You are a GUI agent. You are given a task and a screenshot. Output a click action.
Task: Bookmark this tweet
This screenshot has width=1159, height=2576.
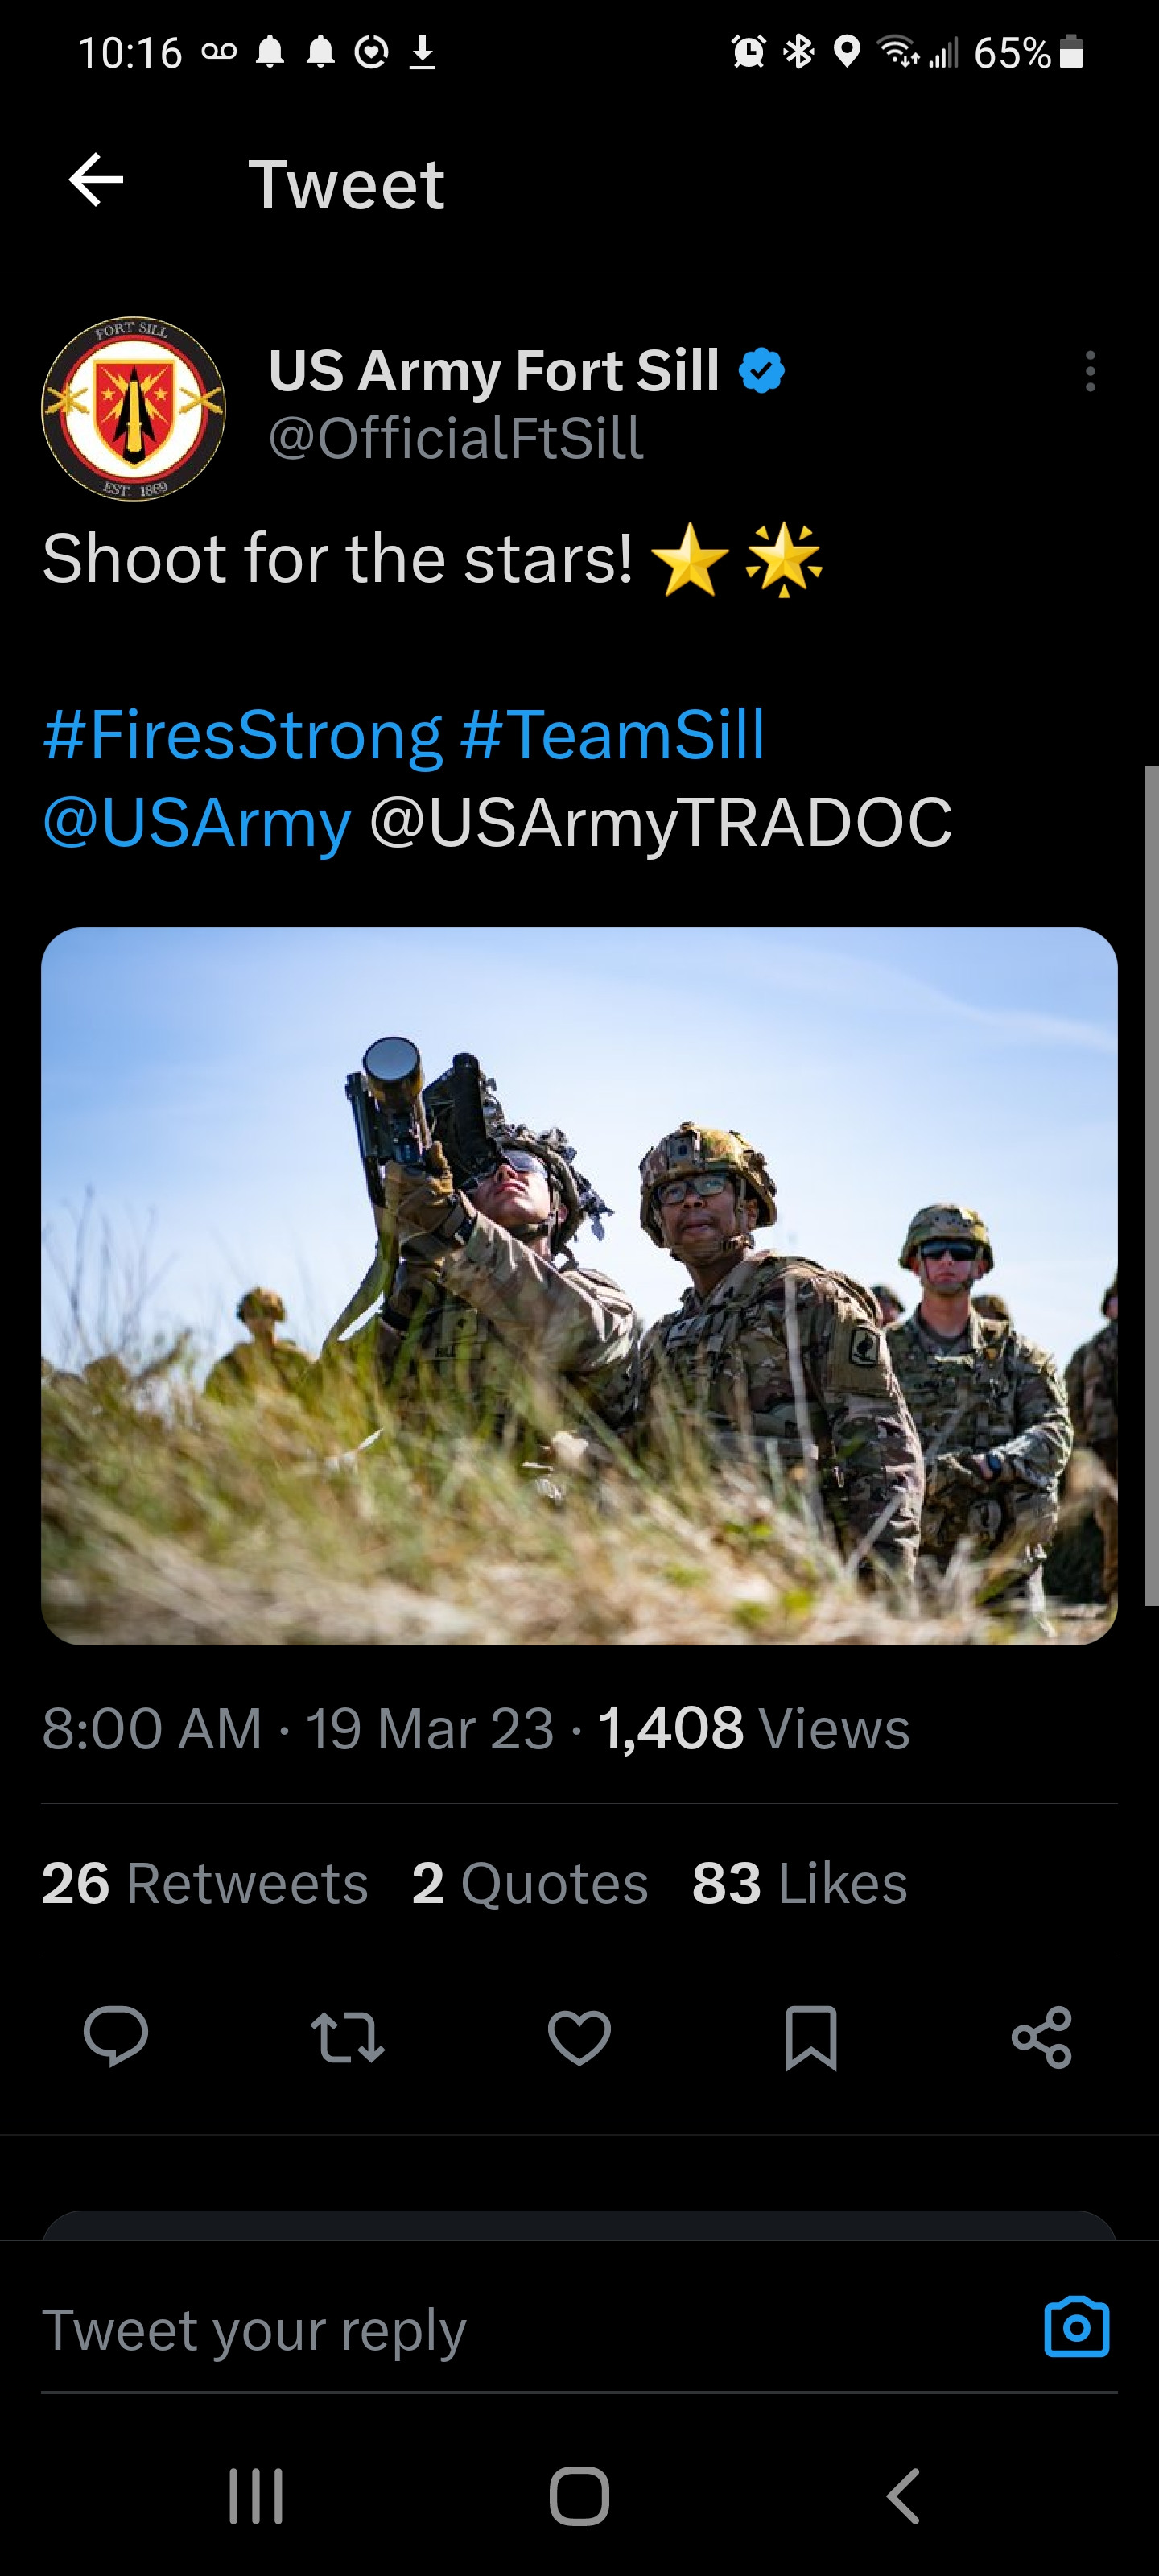coord(810,2037)
